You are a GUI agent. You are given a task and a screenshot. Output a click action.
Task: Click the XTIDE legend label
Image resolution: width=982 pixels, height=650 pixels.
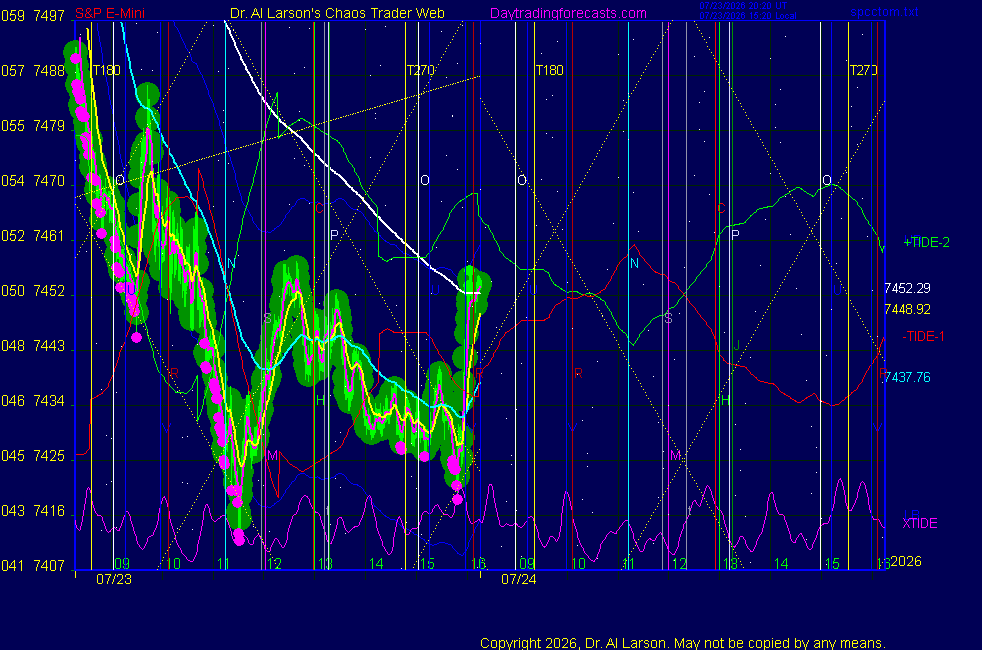point(919,524)
